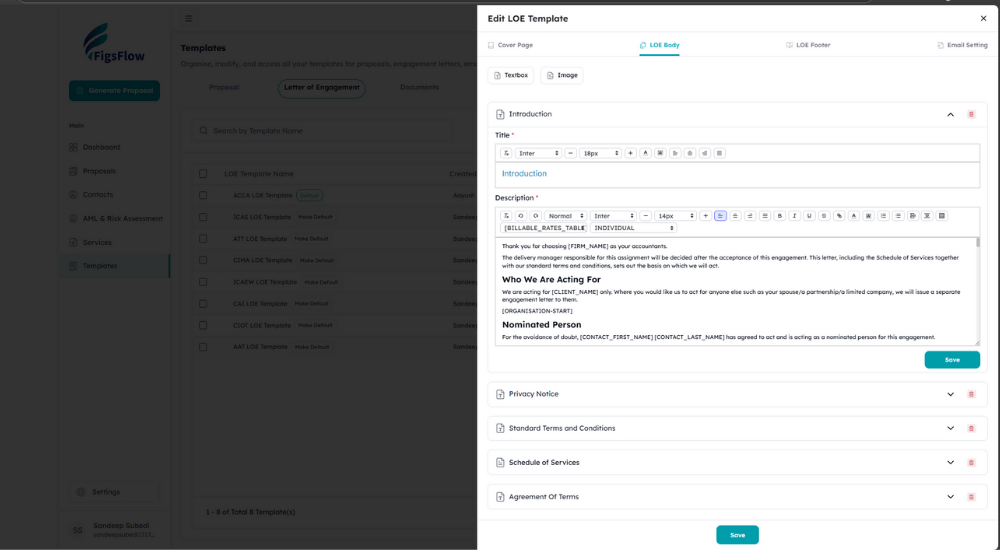
Task: Switch to the Cover Page tab
Action: [x=510, y=45]
